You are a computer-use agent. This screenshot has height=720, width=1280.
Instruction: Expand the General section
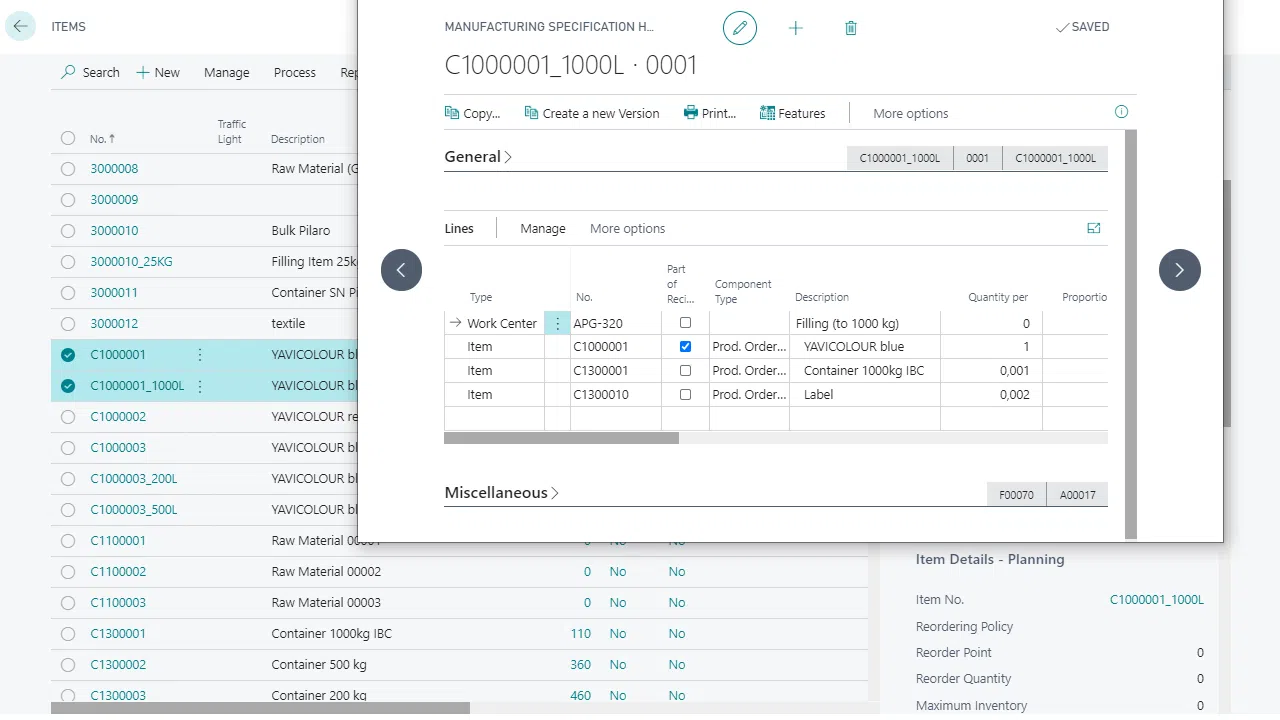tap(478, 157)
